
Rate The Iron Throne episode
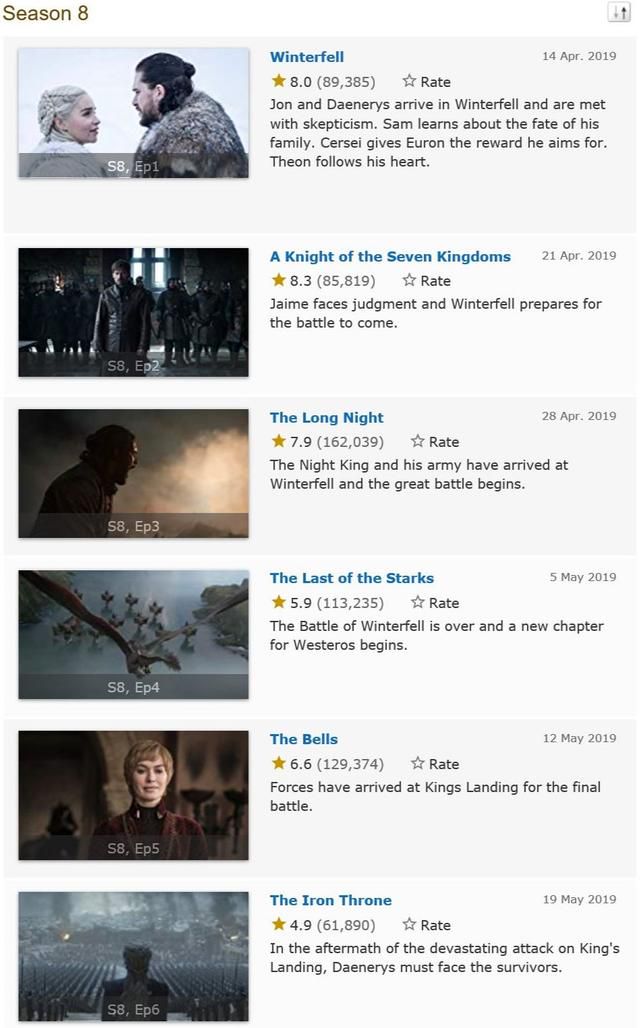click(426, 924)
